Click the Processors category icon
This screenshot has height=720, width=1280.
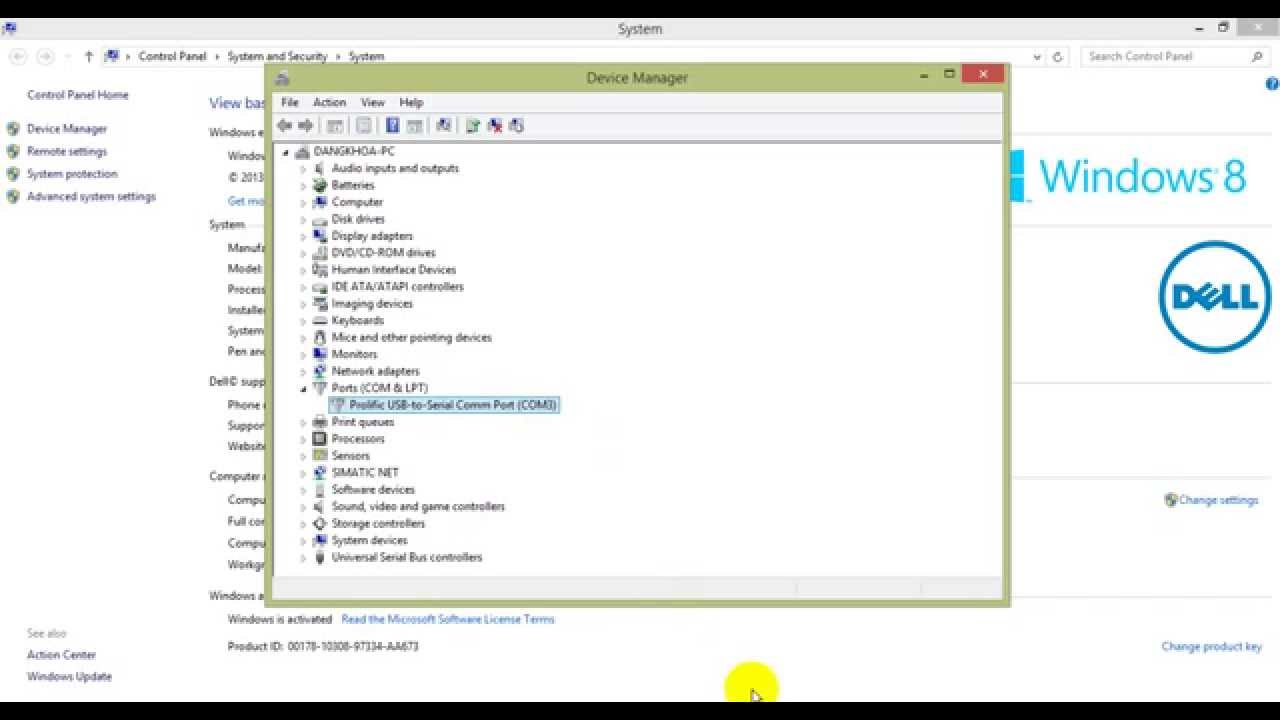pos(320,439)
